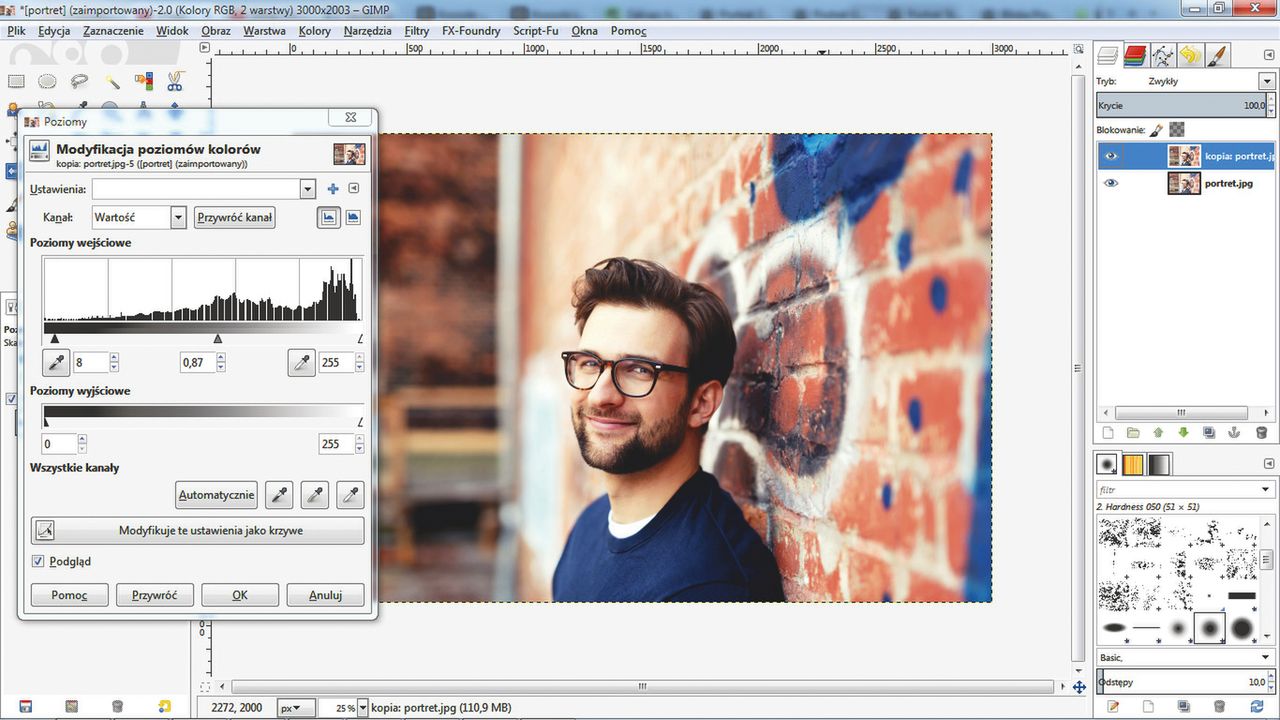Delete layer with trash icon
The width and height of the screenshot is (1280, 720).
[x=1261, y=433]
